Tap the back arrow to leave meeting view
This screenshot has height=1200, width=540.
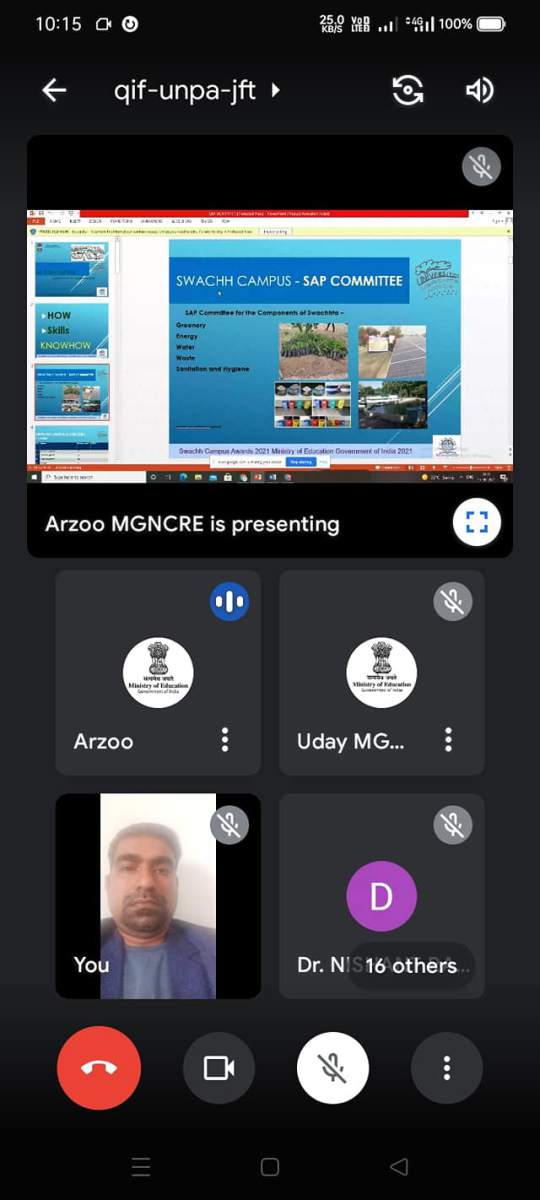(x=54, y=90)
